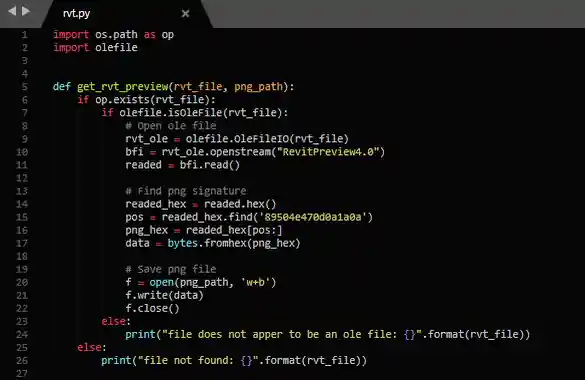Screen dimensions: 585x380
Task: Click 'f.close()' statement
Action: (x=152, y=309)
